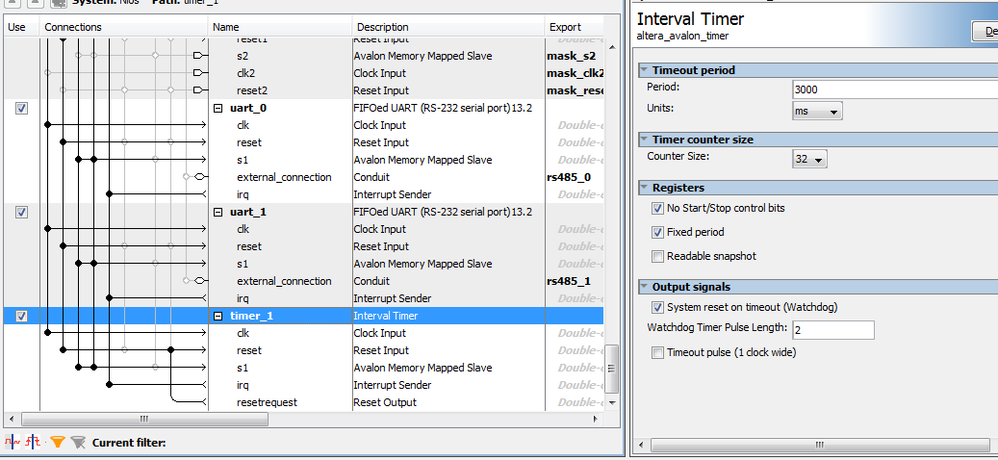This screenshot has width=998, height=460.
Task: Click the system table's horizontal scrollbar thumb
Action: (x=144, y=419)
